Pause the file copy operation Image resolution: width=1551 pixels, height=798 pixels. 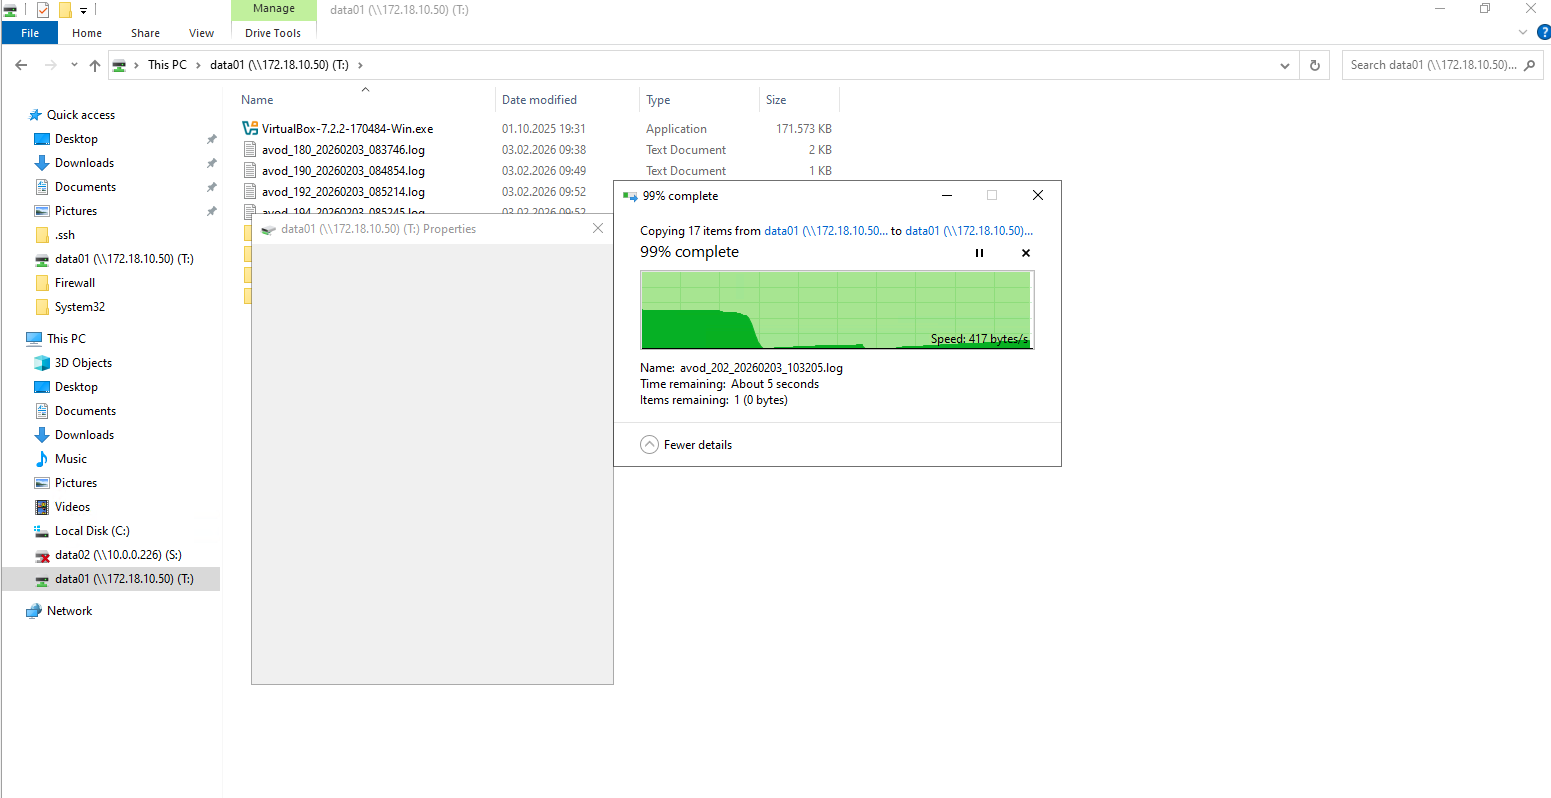tap(979, 253)
